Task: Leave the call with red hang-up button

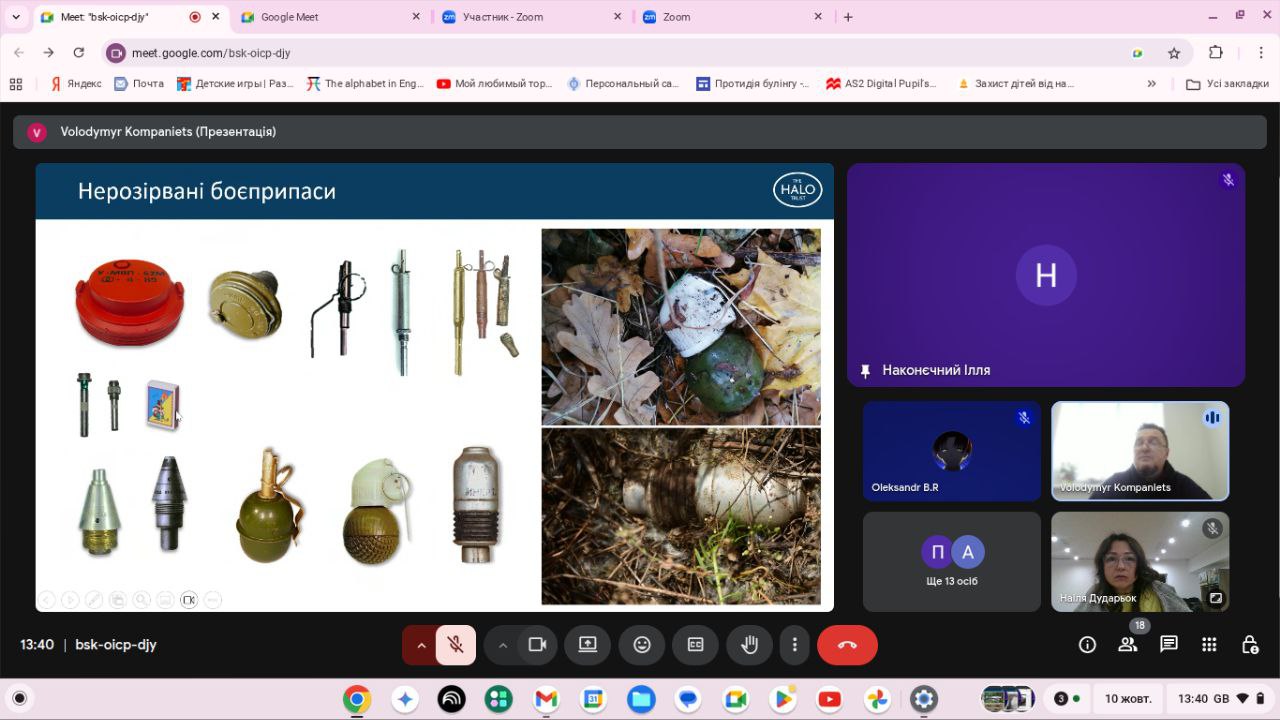Action: pos(847,645)
